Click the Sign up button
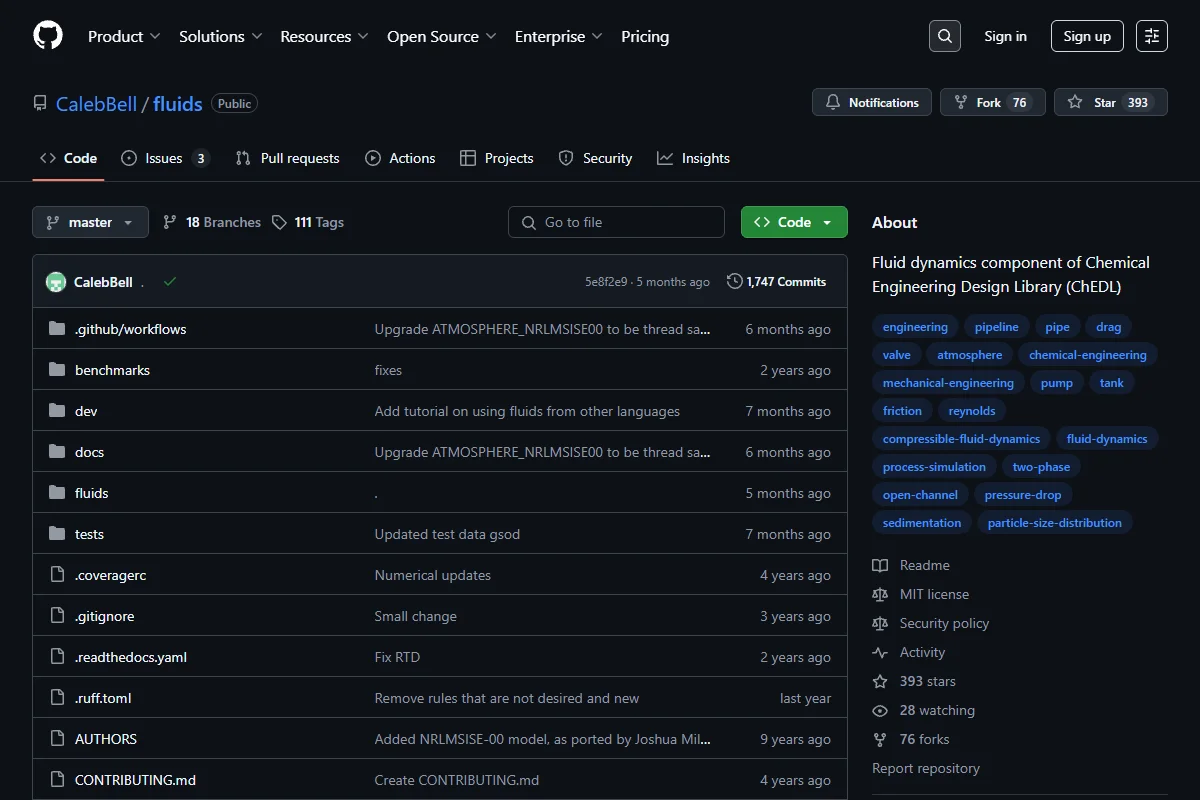Image resolution: width=1200 pixels, height=800 pixels. (x=1087, y=36)
